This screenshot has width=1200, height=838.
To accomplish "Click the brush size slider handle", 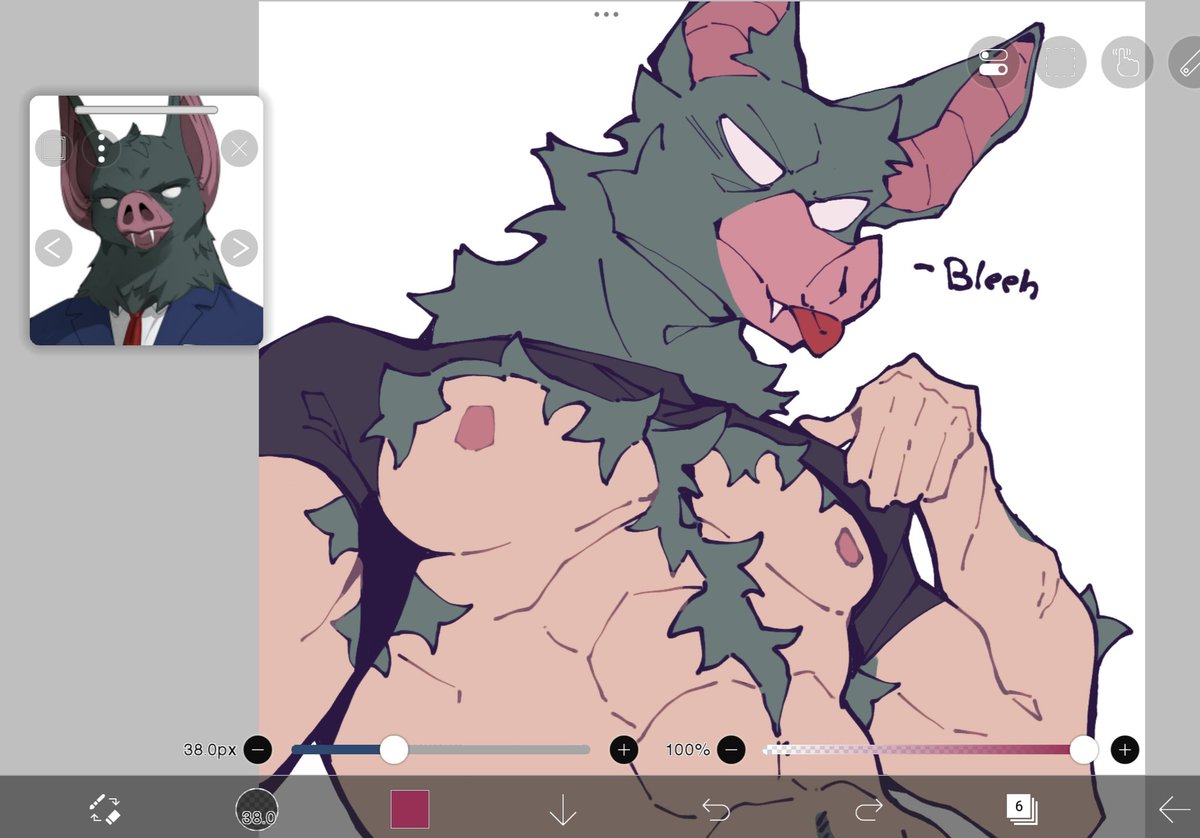I will (x=394, y=749).
